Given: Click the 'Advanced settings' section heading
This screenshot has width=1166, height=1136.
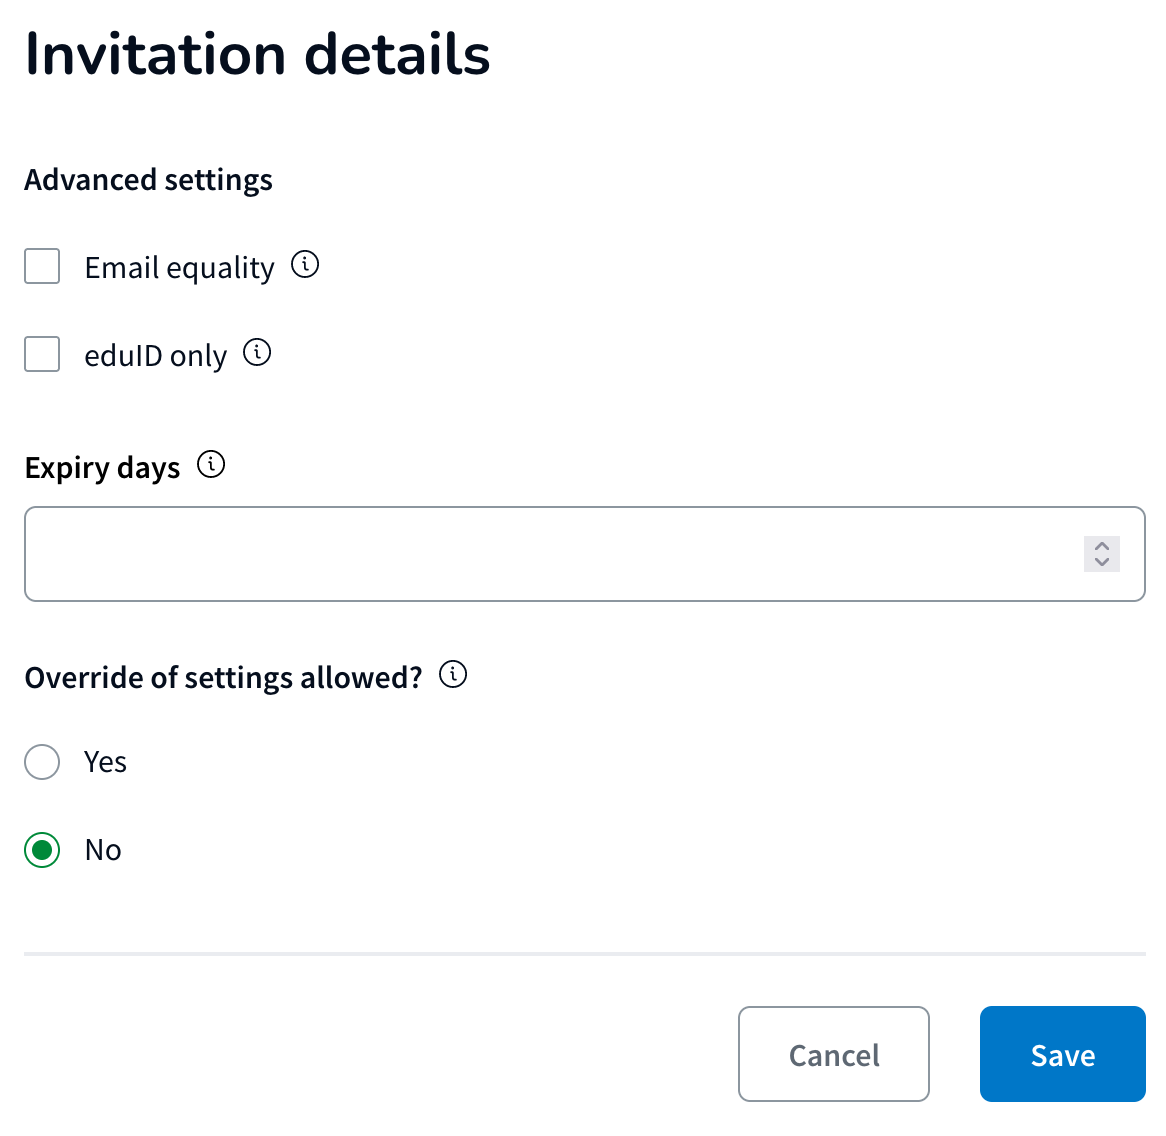Looking at the screenshot, I should click(149, 181).
